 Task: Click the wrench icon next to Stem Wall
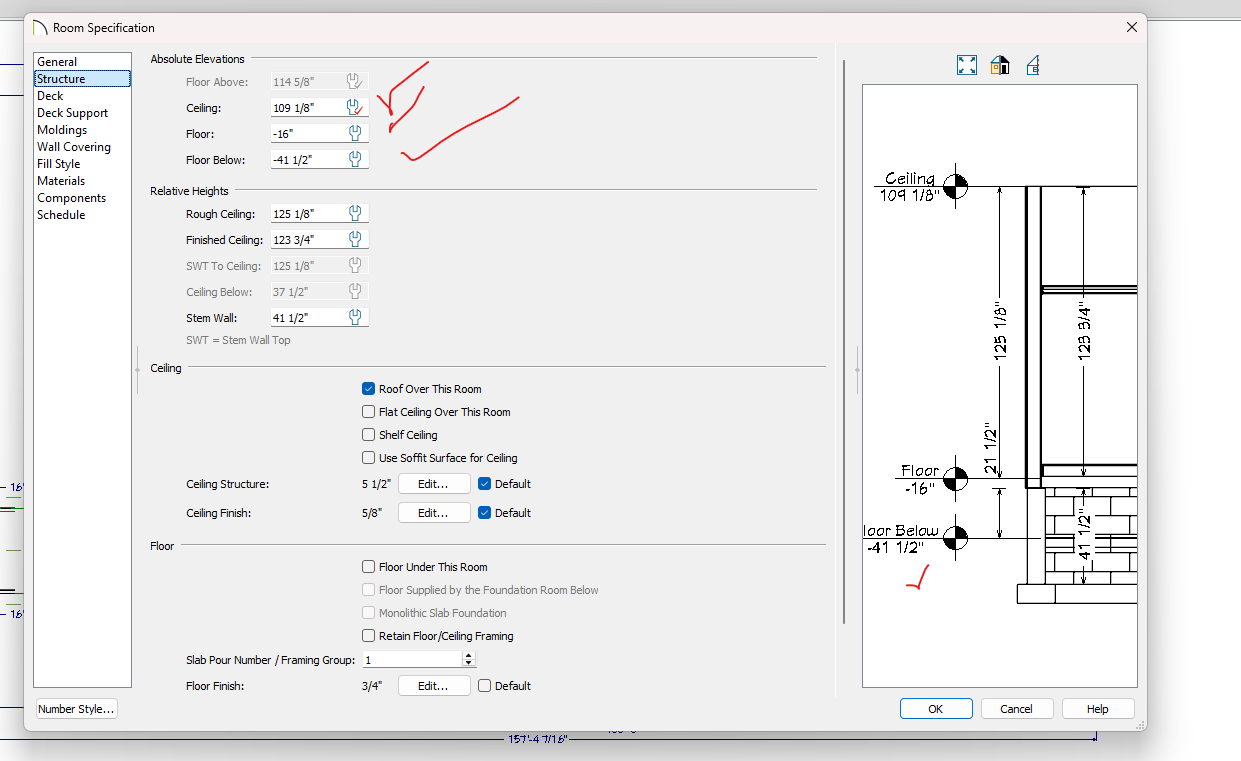354,317
